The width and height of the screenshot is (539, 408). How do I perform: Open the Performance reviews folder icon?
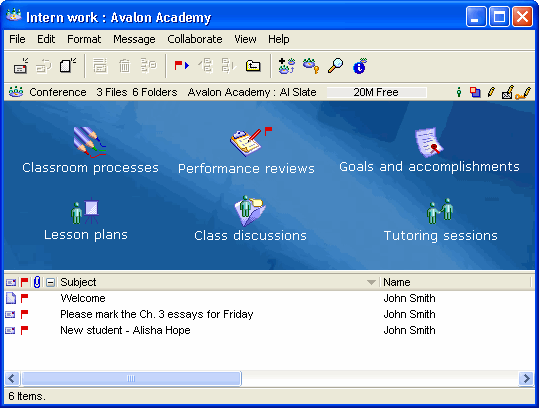(x=251, y=142)
